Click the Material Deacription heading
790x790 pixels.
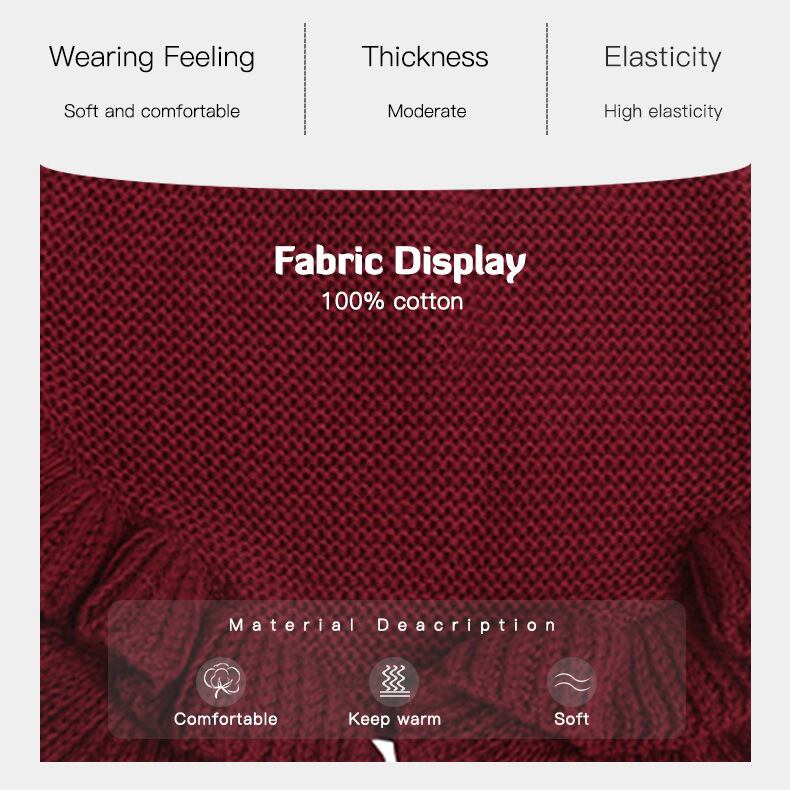392,625
